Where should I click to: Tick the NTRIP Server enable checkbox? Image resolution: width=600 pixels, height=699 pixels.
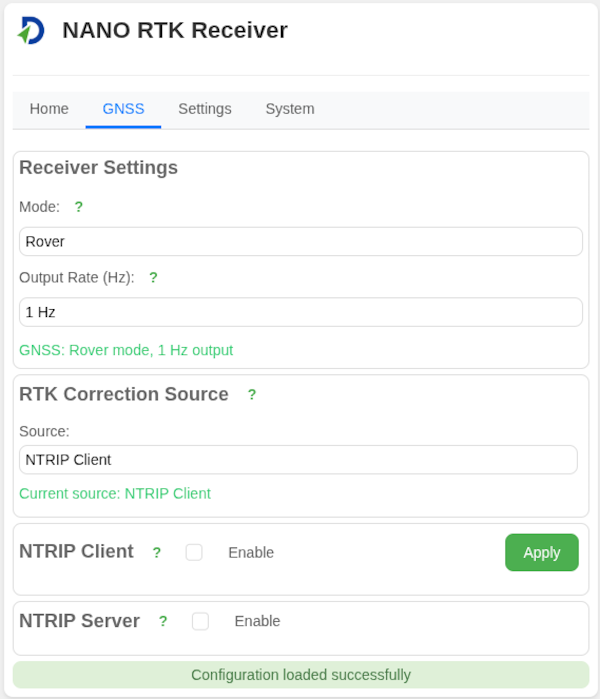200,621
